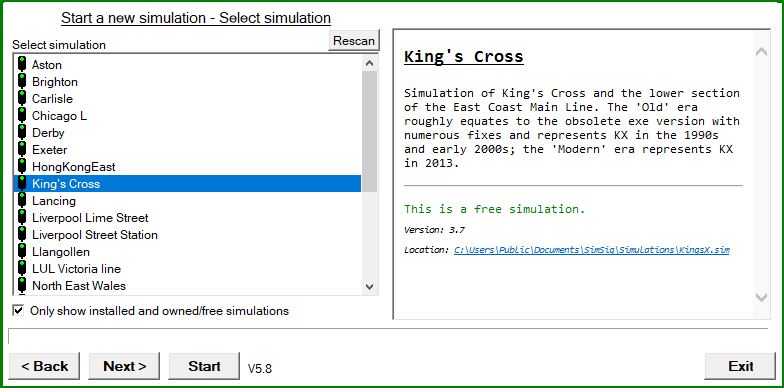This screenshot has height=388, width=784.
Task: Click the signal icon beside Exeter
Action: tap(22, 150)
